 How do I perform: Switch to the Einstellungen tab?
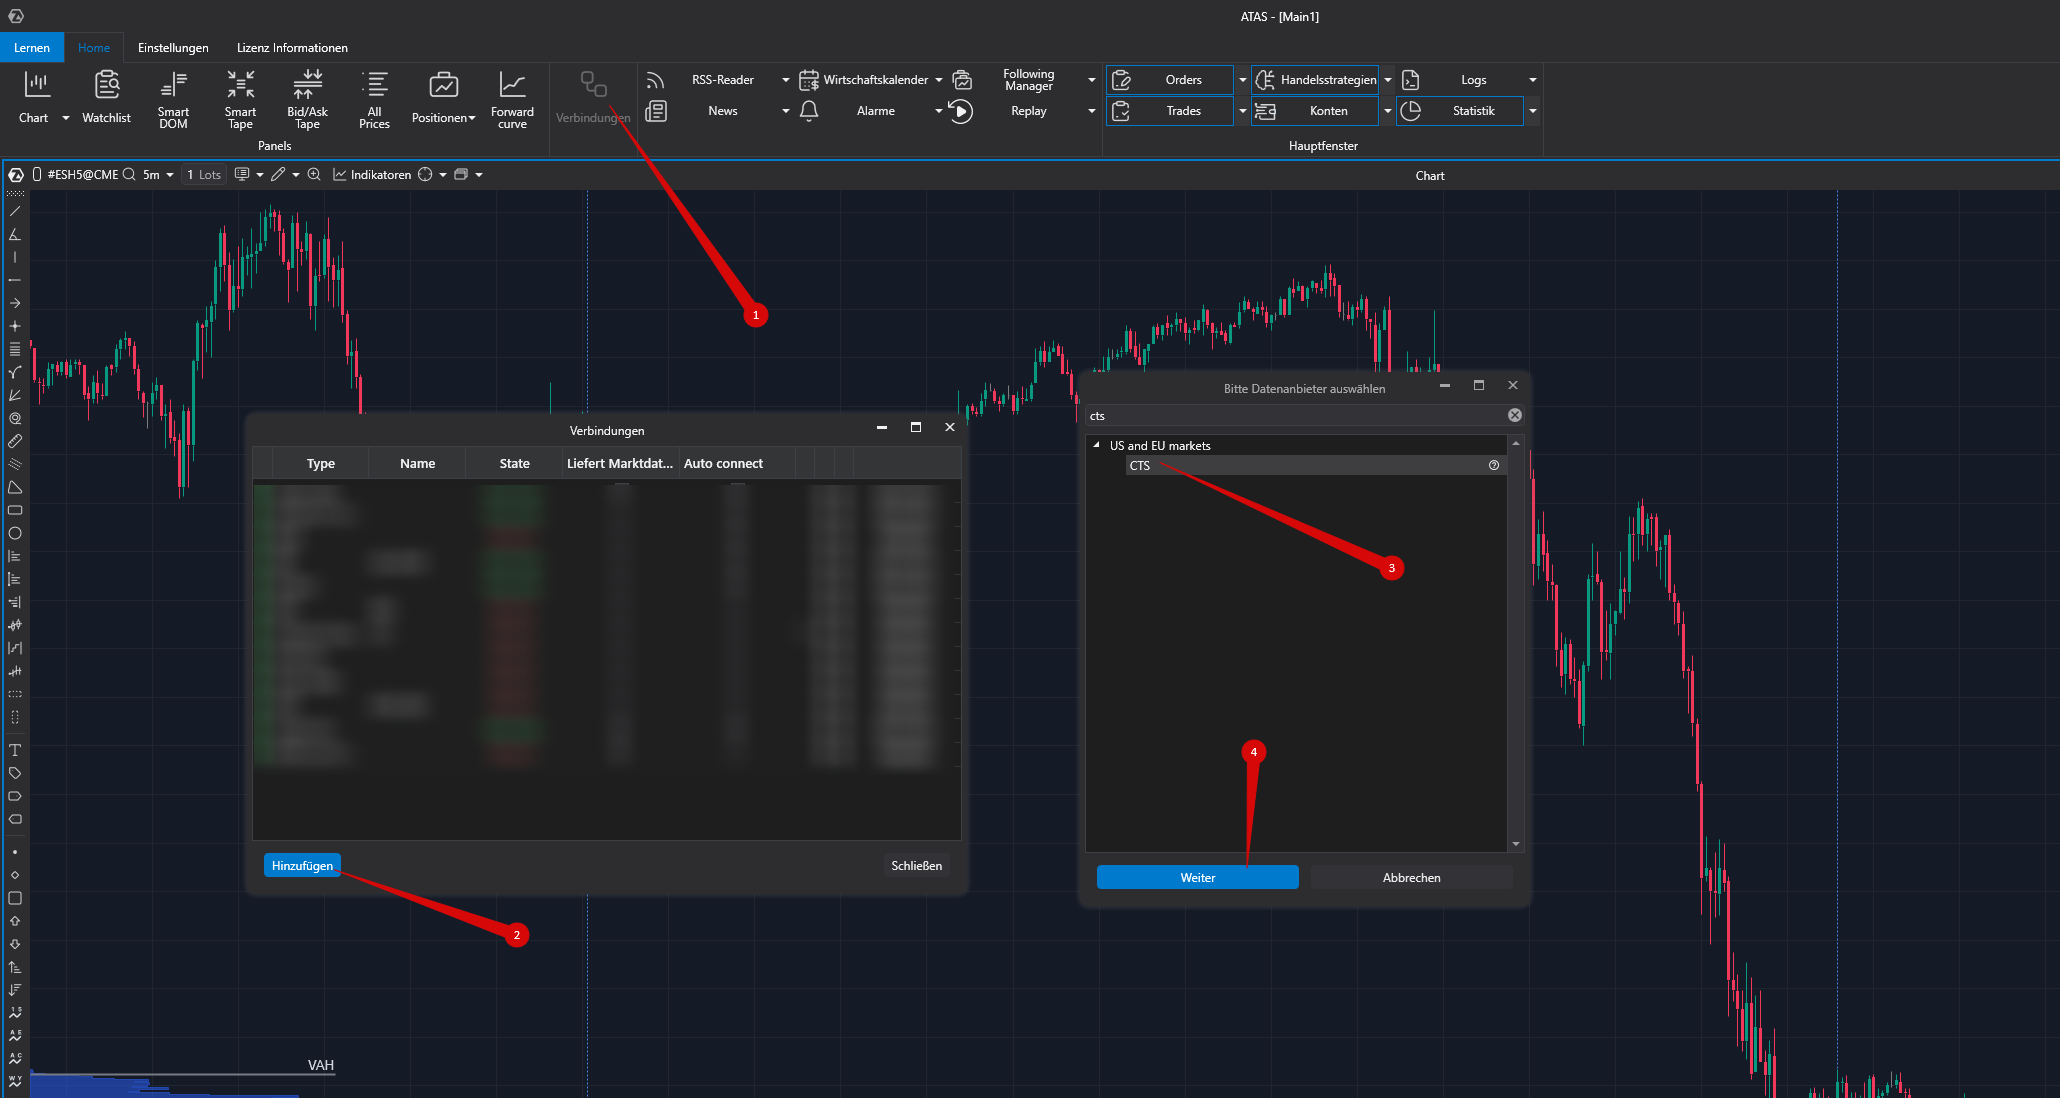(173, 48)
